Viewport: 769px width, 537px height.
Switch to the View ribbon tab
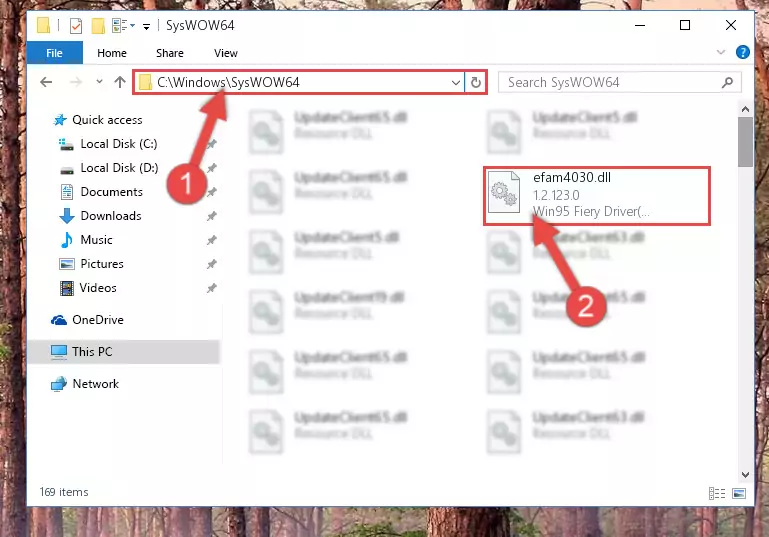click(x=226, y=53)
